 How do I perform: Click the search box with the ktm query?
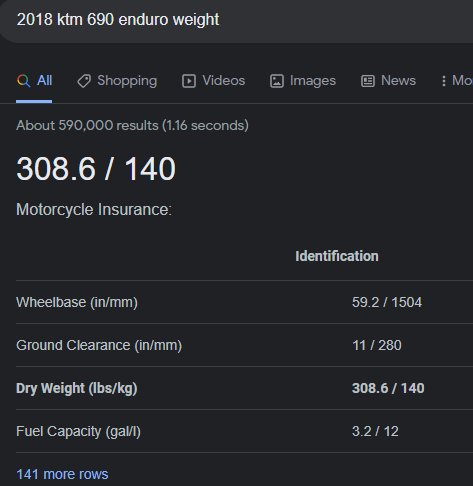(x=237, y=20)
